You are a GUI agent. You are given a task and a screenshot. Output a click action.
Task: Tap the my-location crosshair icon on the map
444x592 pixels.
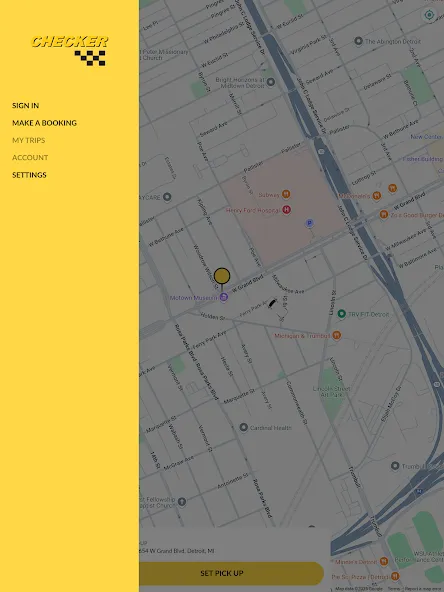429,15
